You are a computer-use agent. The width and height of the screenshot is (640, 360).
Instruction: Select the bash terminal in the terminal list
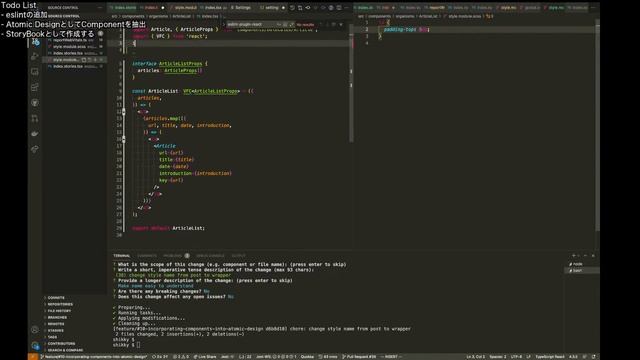click(x=582, y=271)
